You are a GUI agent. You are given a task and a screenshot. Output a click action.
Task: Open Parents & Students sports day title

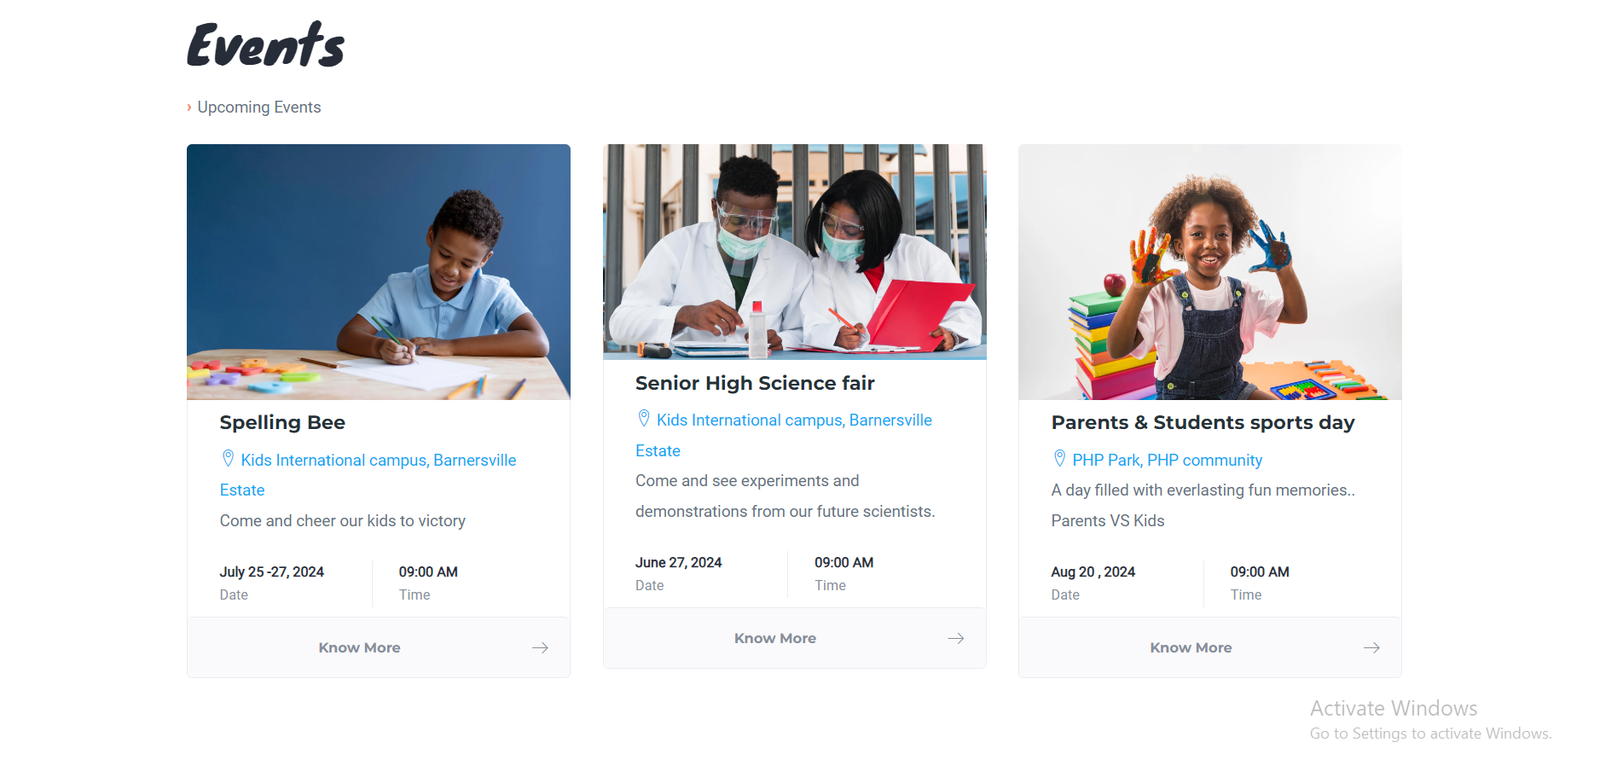1203,423
